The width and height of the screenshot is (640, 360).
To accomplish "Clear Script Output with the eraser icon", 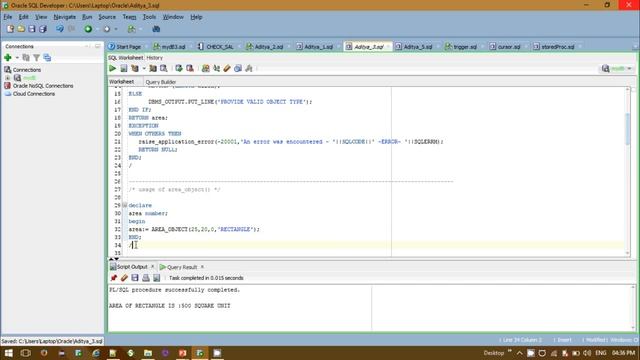I will pyautogui.click(x=124, y=278).
